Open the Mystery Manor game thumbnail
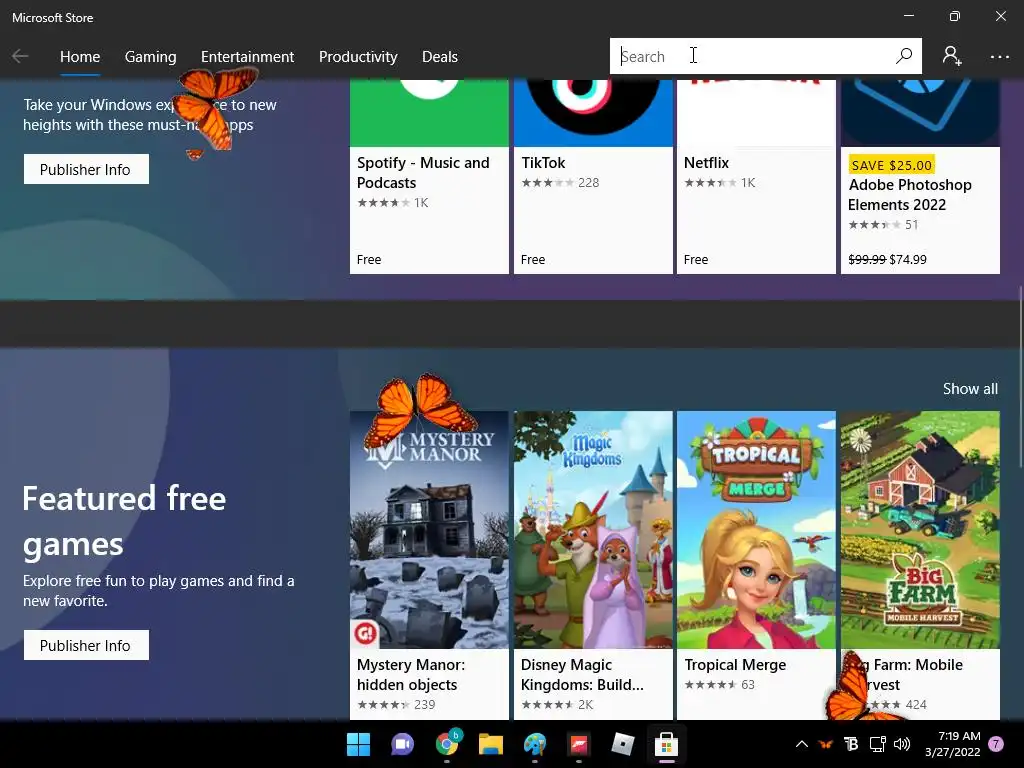1024x768 pixels. click(x=429, y=530)
